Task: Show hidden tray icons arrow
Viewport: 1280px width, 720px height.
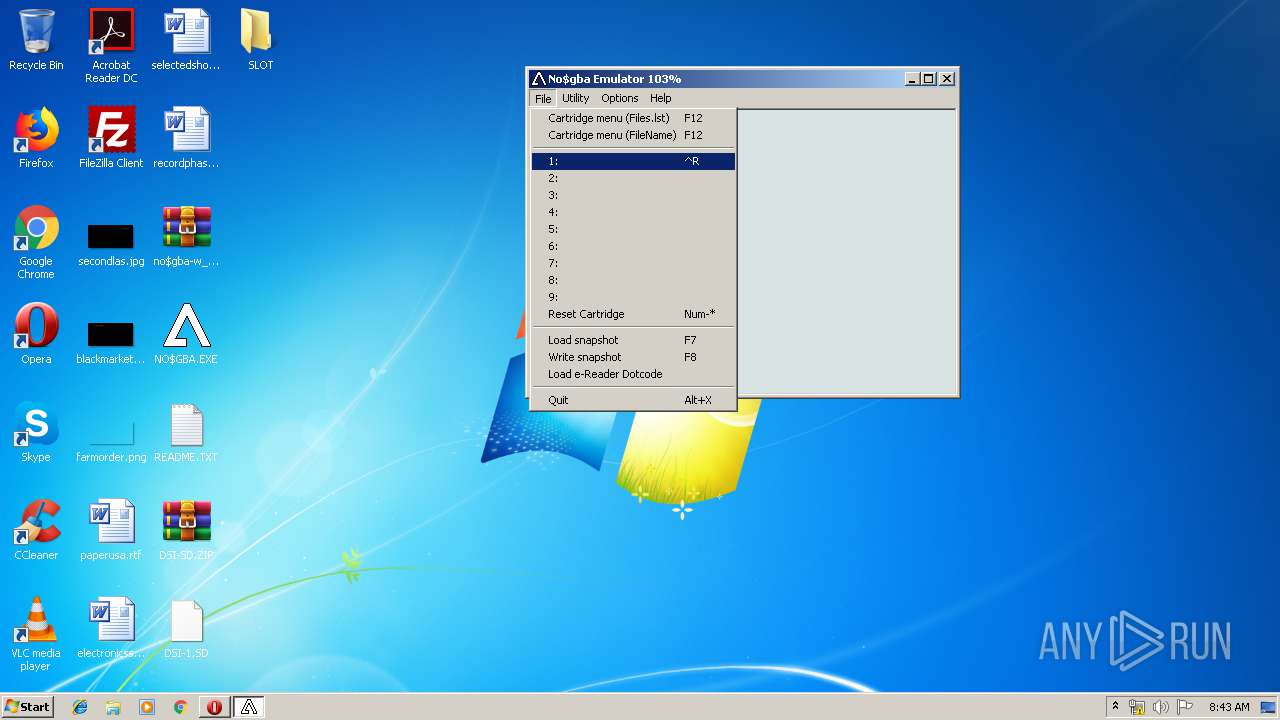Action: click(1115, 707)
